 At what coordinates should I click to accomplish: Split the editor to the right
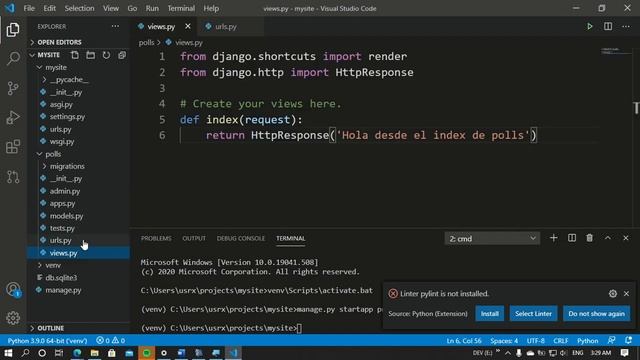pyautogui.click(x=608, y=27)
